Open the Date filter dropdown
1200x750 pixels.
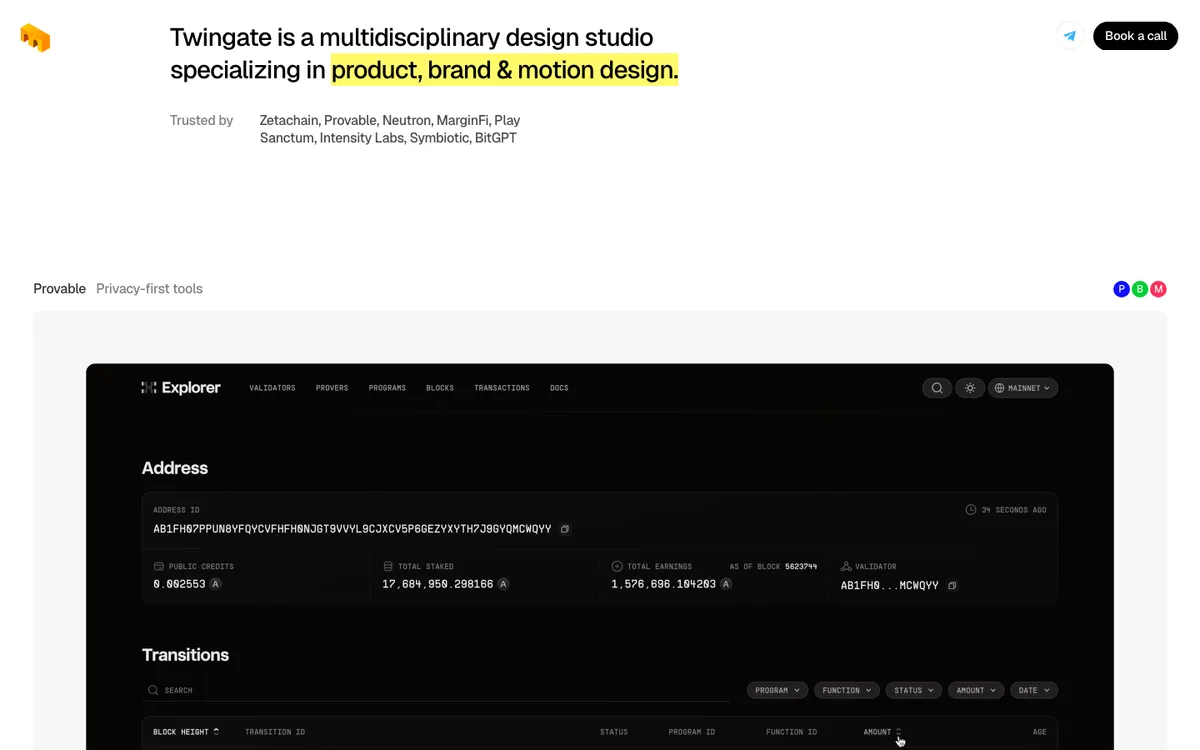tap(1034, 690)
